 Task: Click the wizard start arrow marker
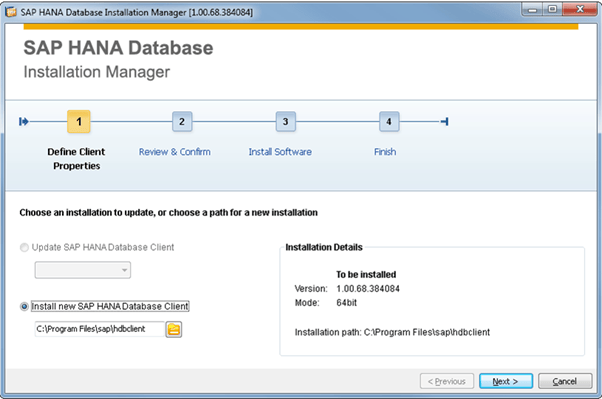(x=23, y=122)
